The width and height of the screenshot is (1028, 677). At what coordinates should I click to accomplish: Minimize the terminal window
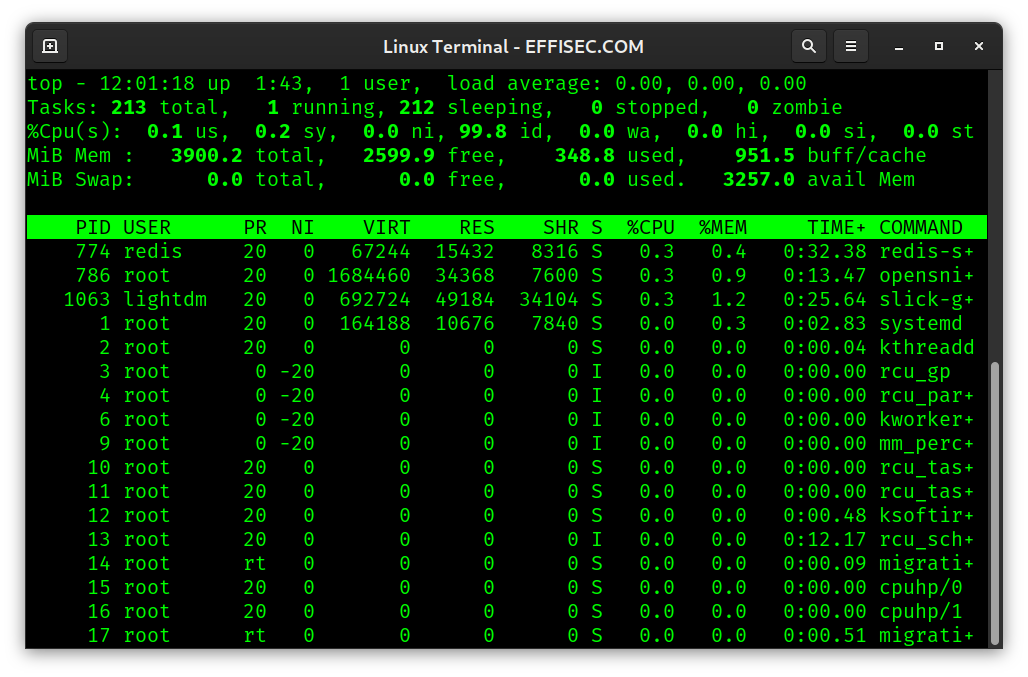pyautogui.click(x=898, y=46)
